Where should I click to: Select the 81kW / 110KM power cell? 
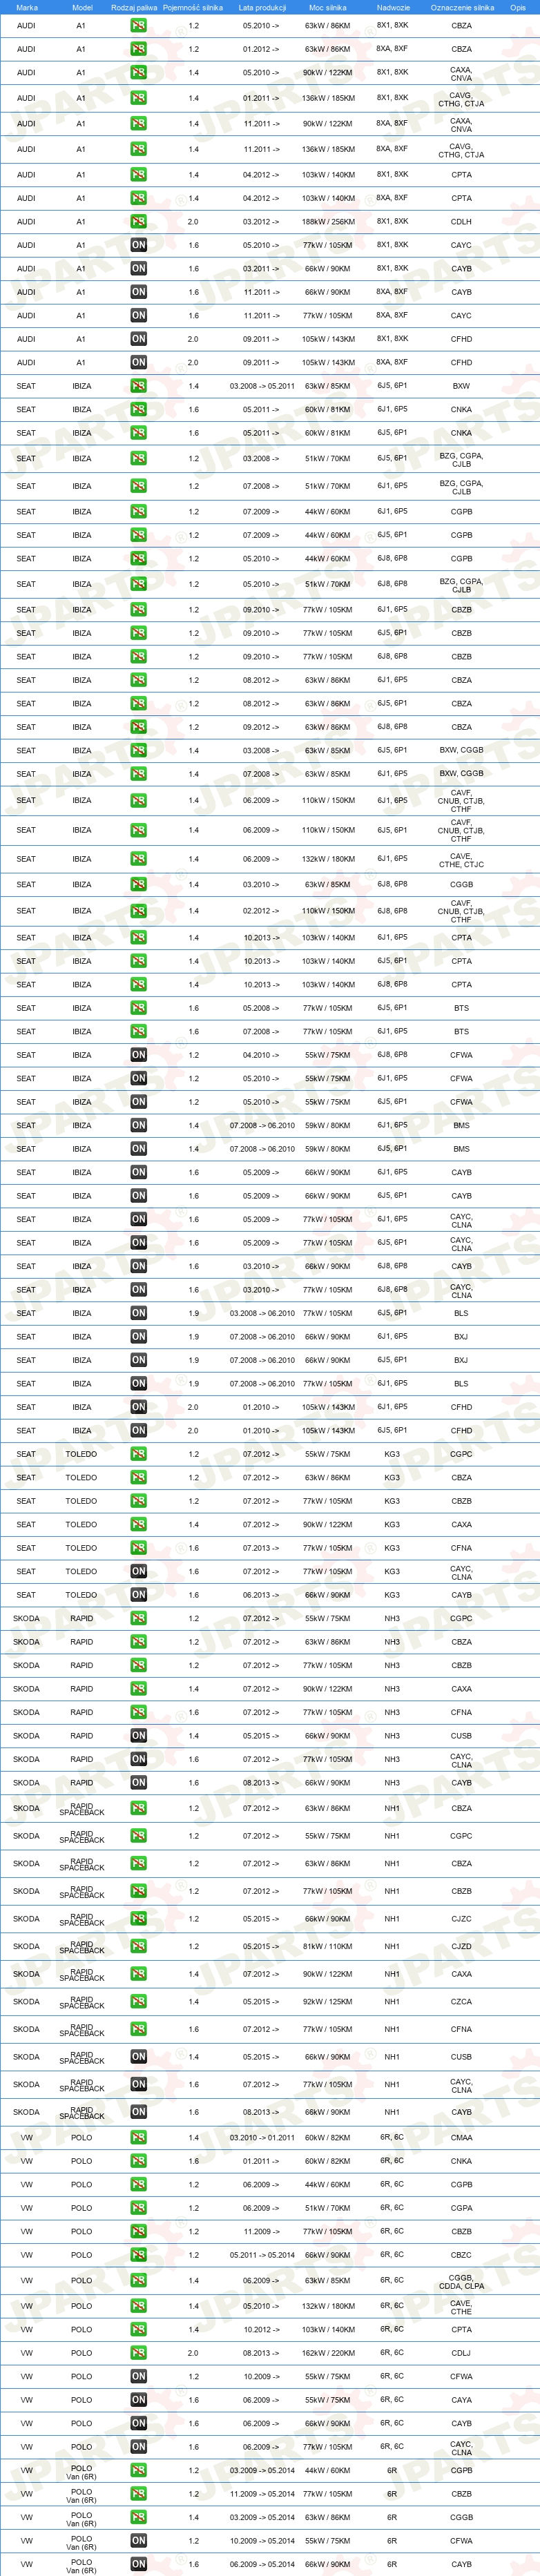328,1946
